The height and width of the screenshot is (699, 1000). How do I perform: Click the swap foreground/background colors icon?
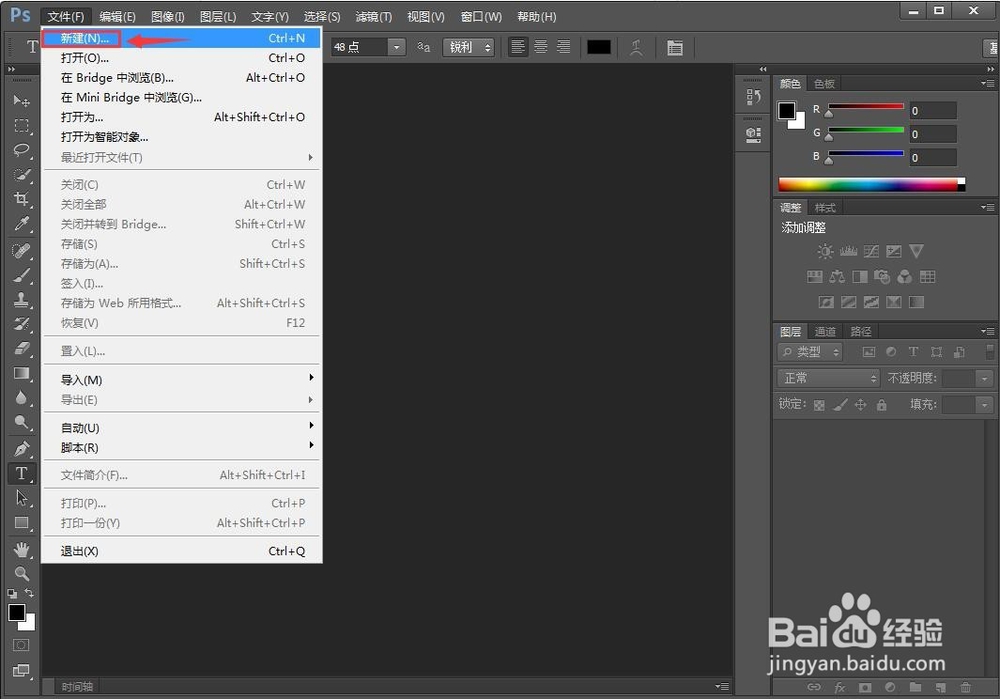pos(29,593)
